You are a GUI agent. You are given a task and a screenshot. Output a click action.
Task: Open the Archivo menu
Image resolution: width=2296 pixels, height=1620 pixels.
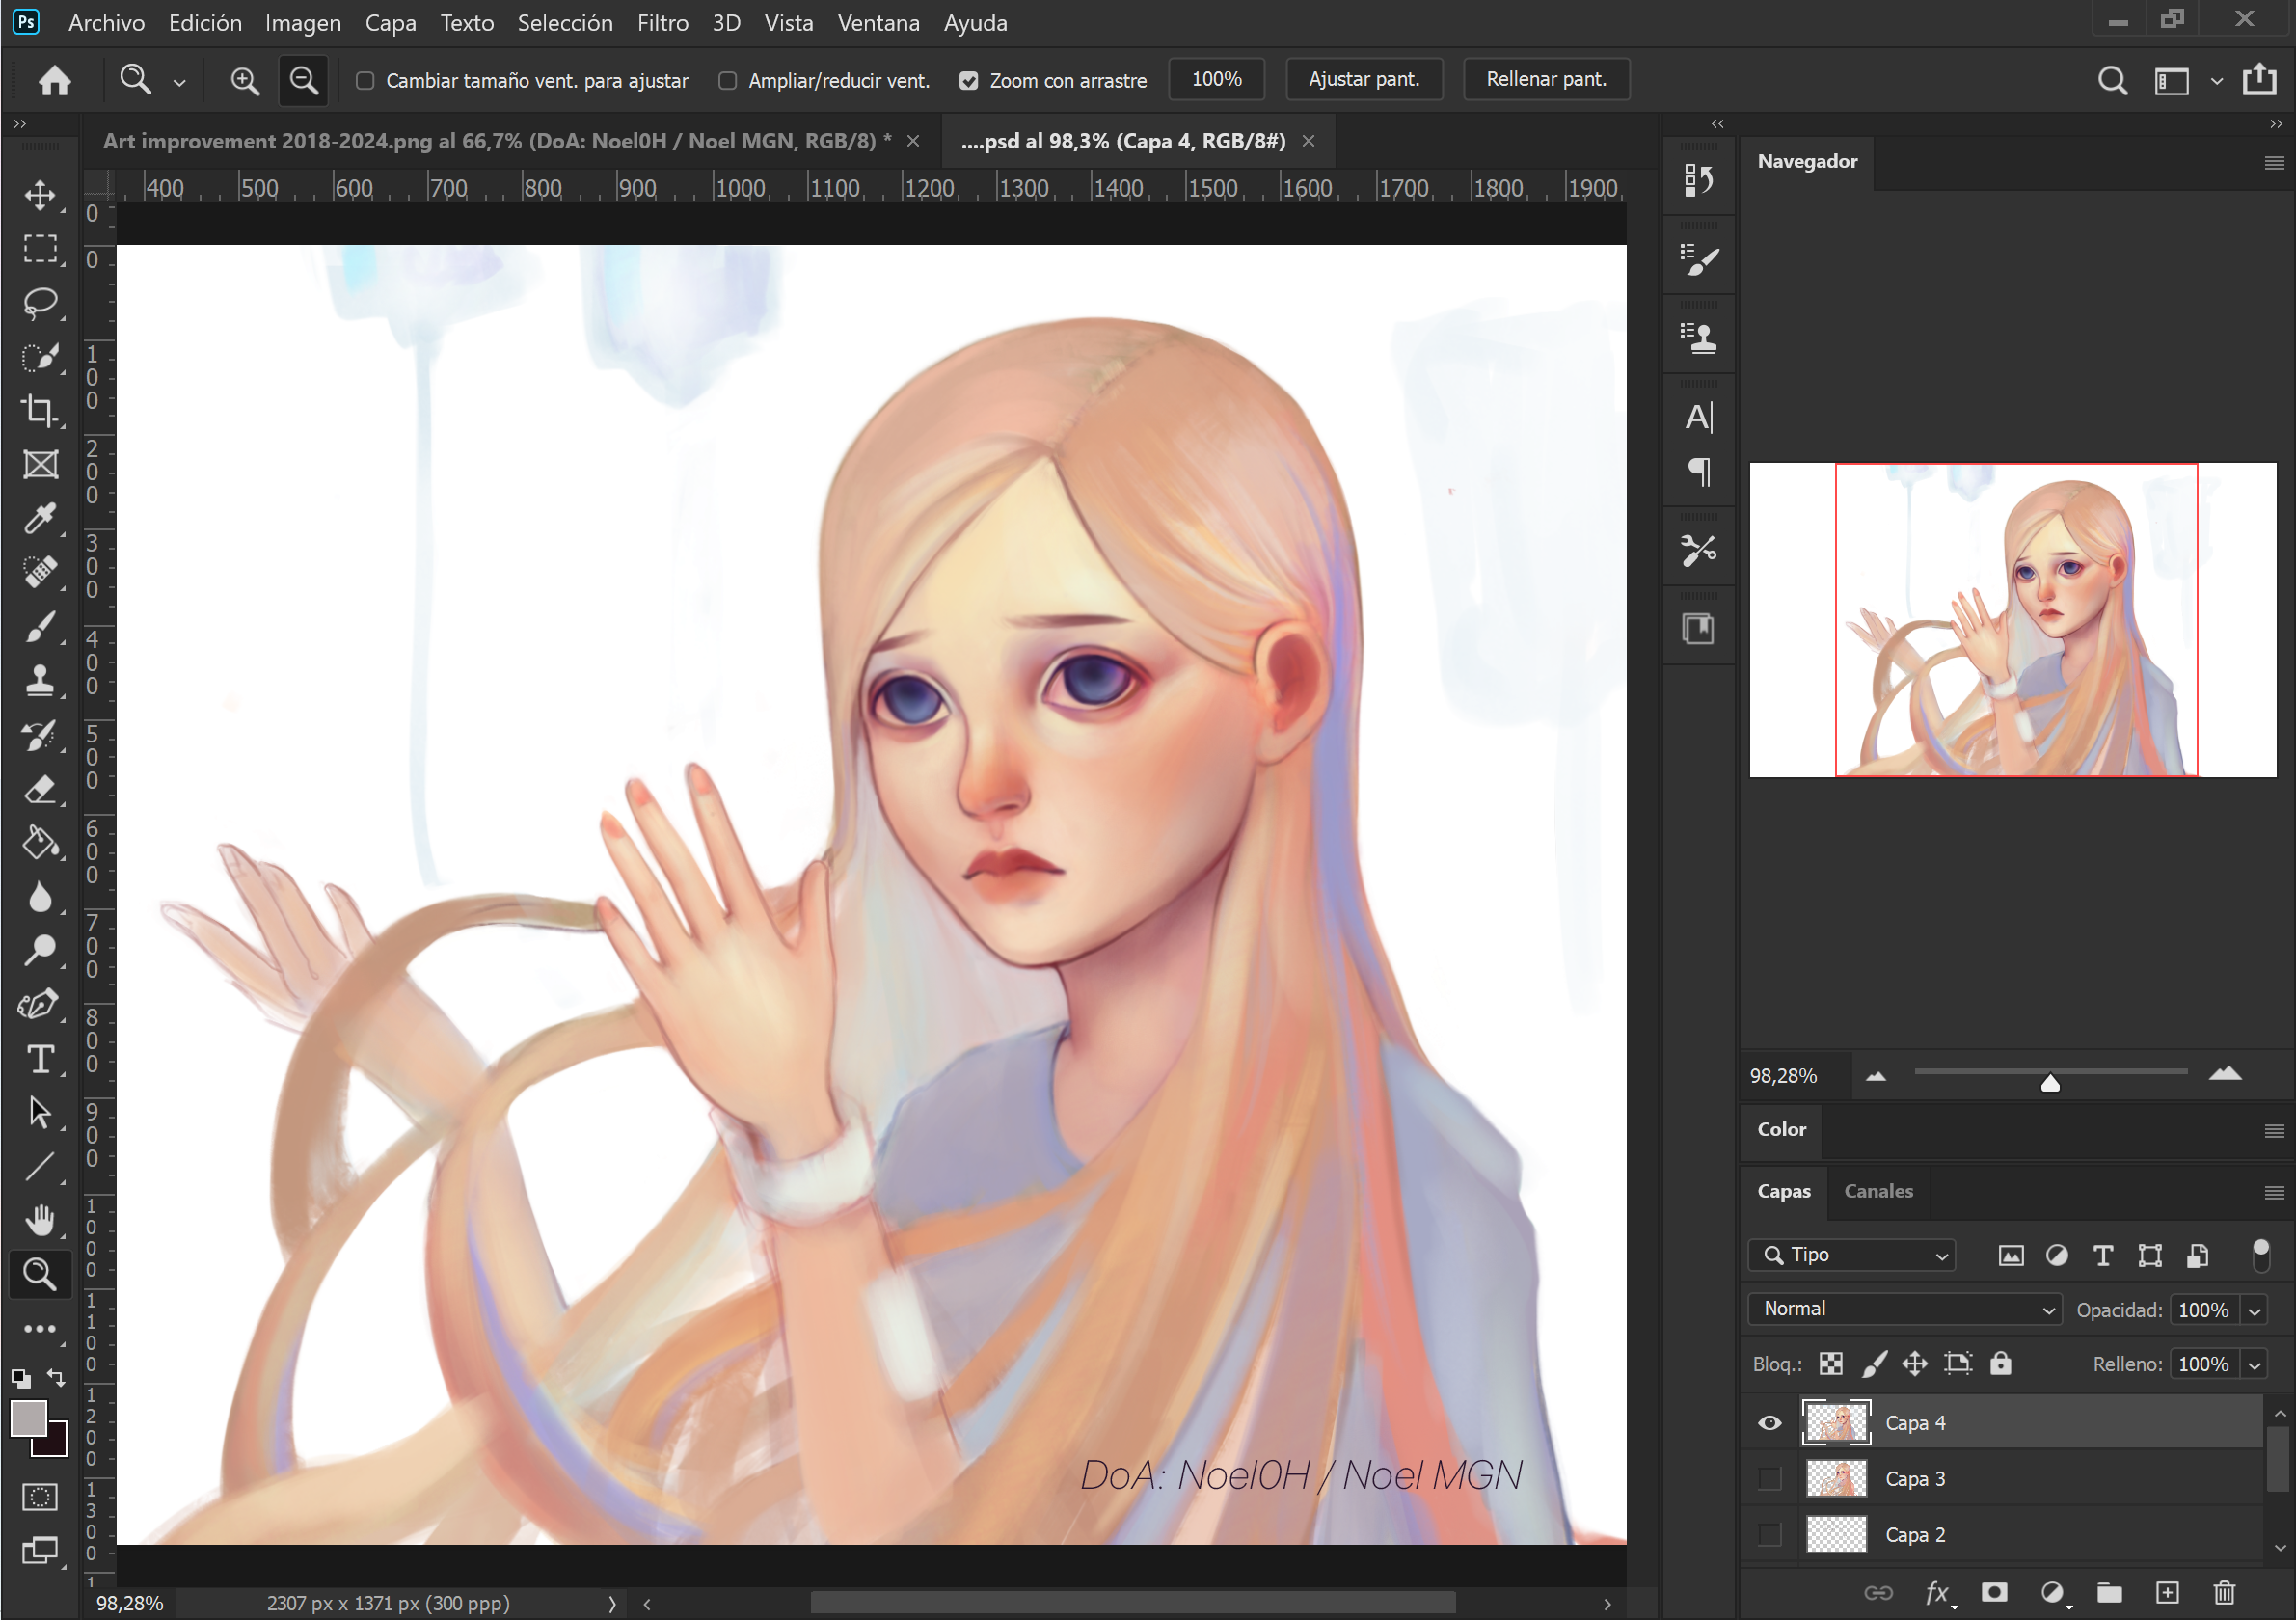106,22
